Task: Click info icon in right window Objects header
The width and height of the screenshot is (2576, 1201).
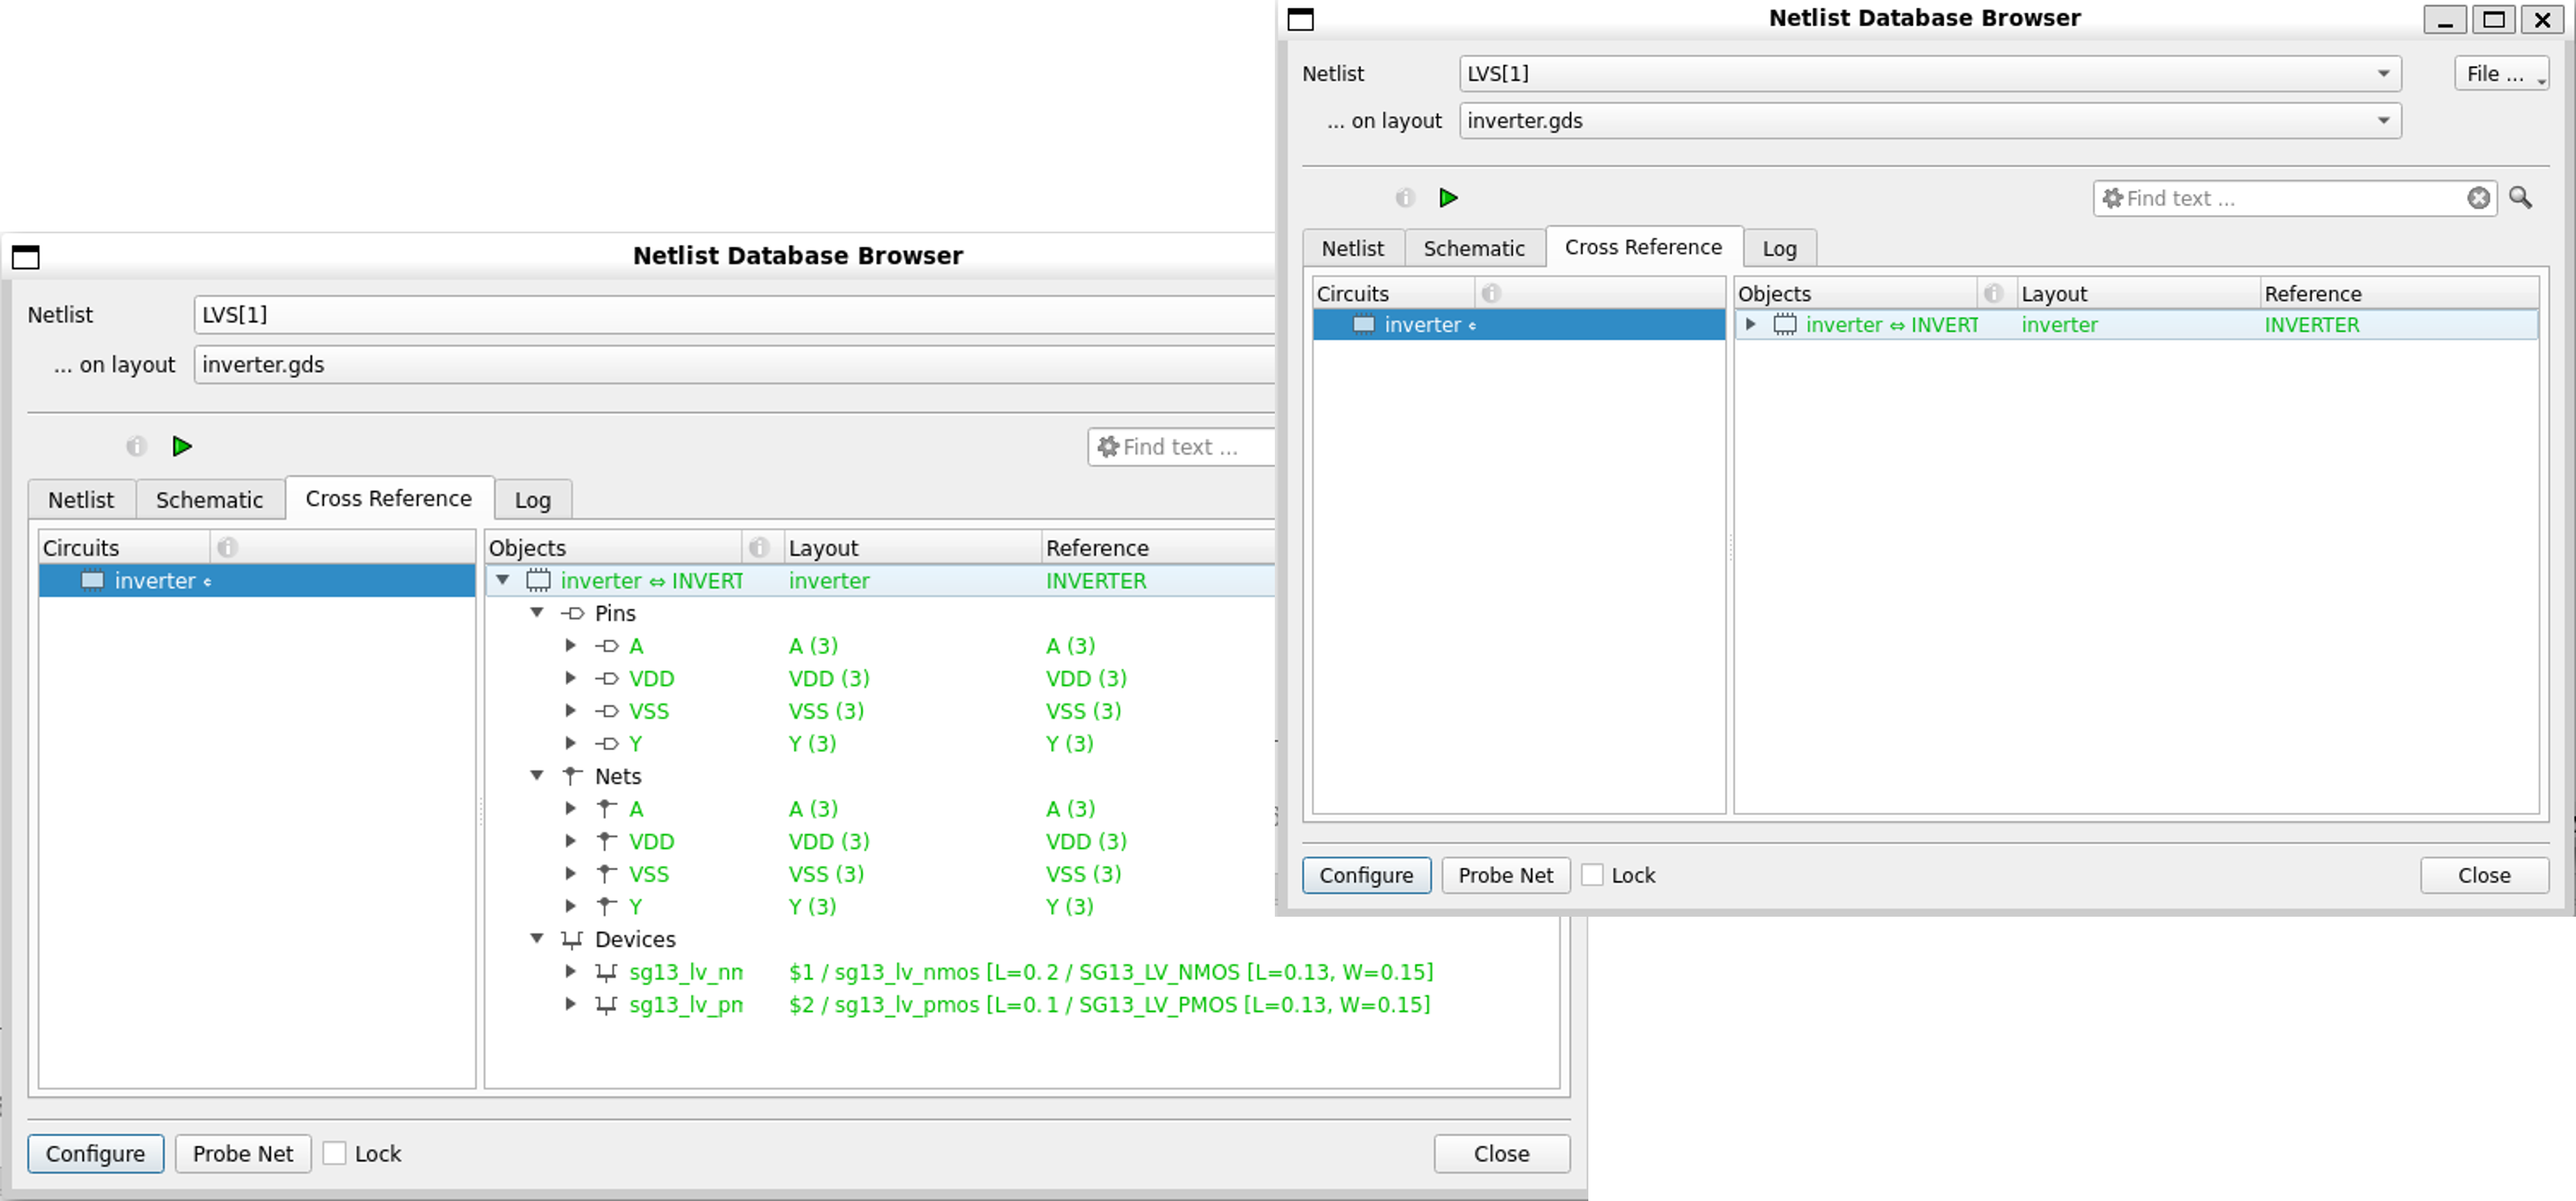Action: [x=1993, y=294]
